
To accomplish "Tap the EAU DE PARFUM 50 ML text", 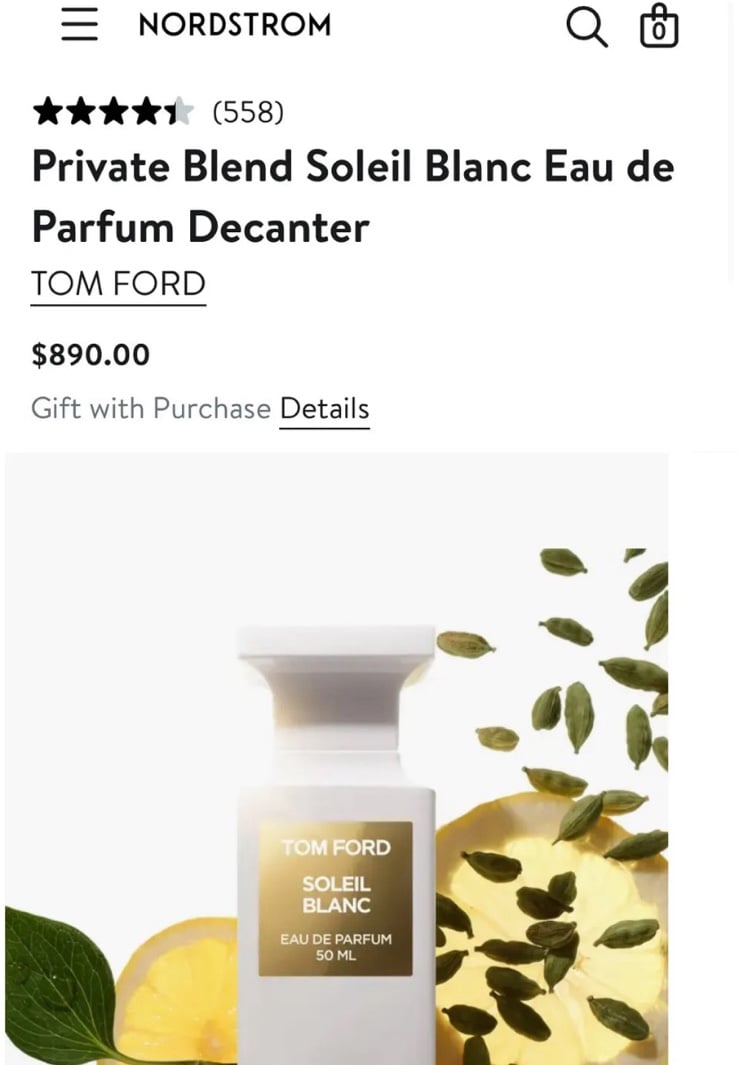I will (x=336, y=947).
